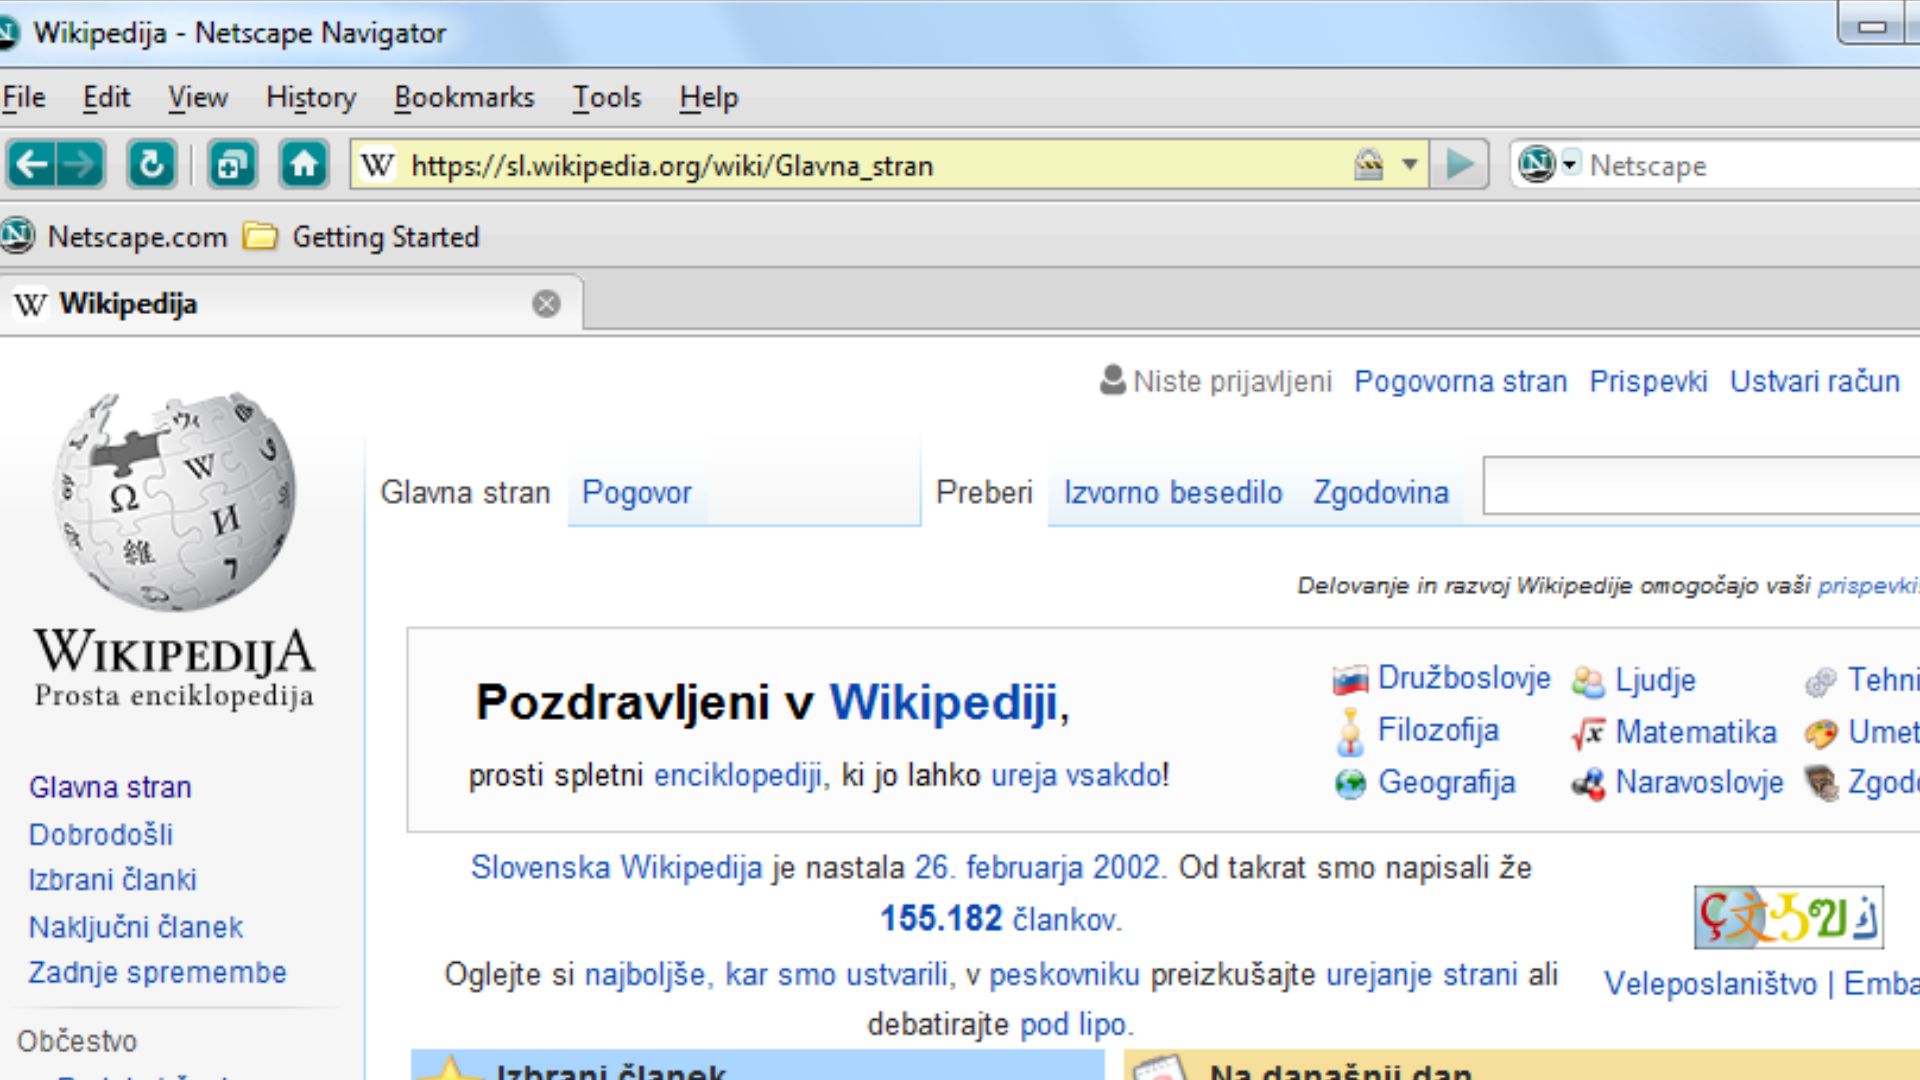This screenshot has width=1920, height=1080.
Task: Click the Naravoslovje molecule icon
Action: click(1588, 783)
